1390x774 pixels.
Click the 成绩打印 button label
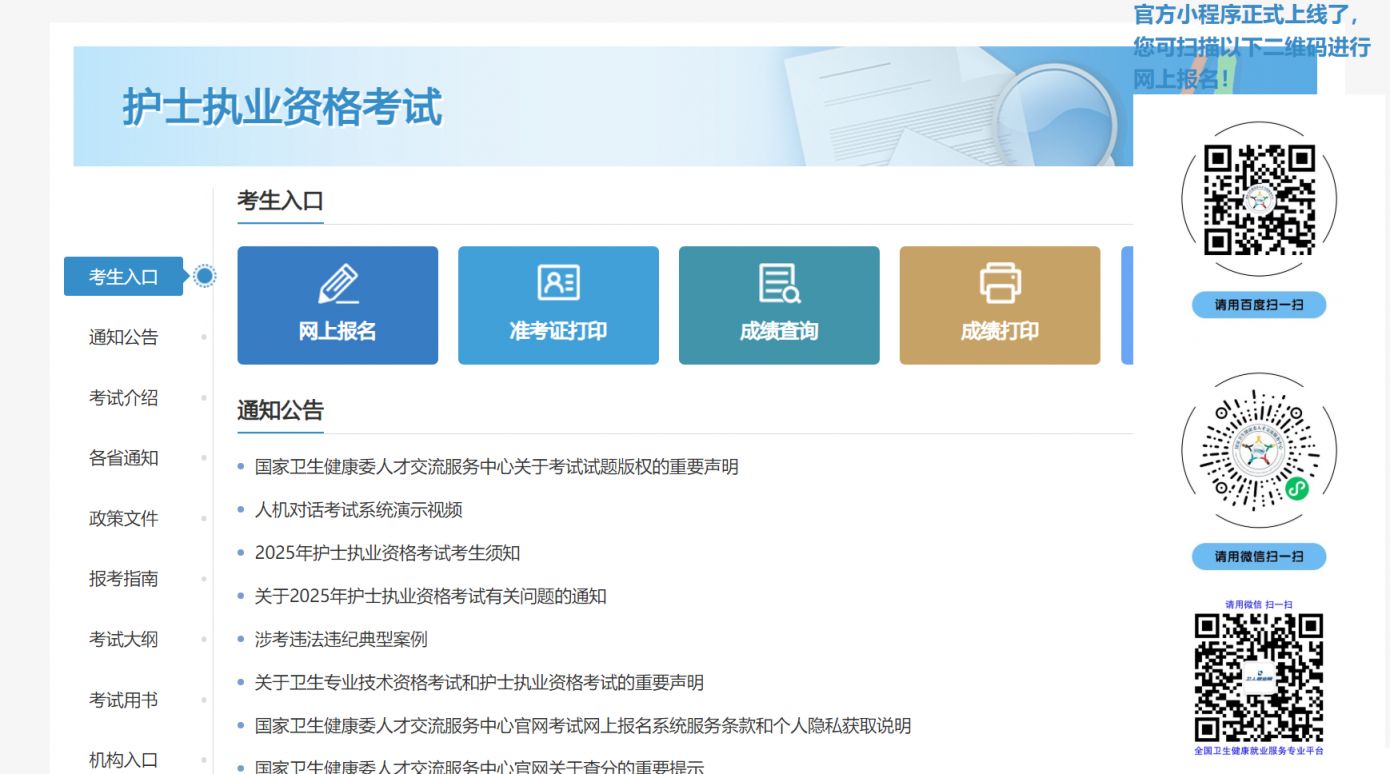coord(1000,331)
